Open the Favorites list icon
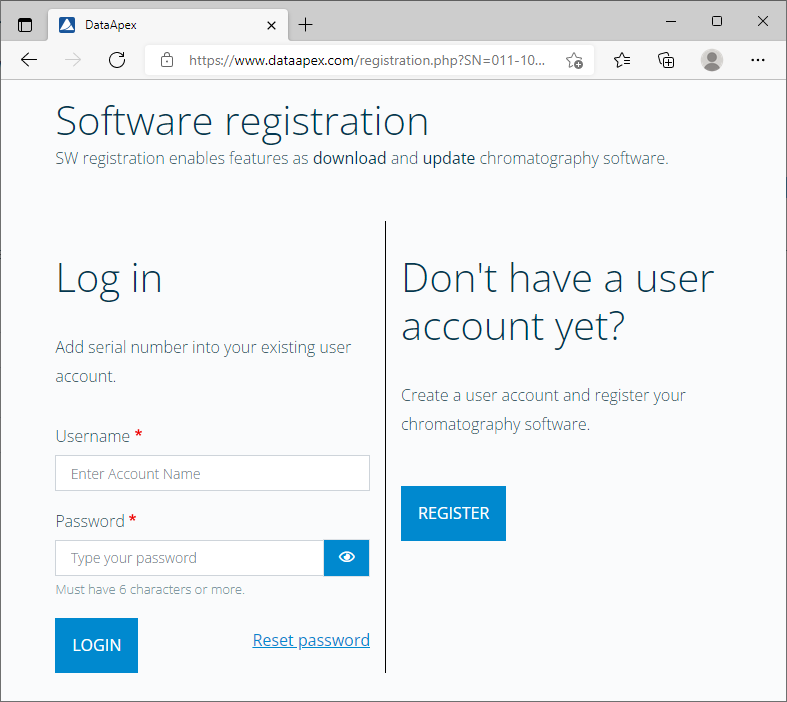 tap(622, 60)
